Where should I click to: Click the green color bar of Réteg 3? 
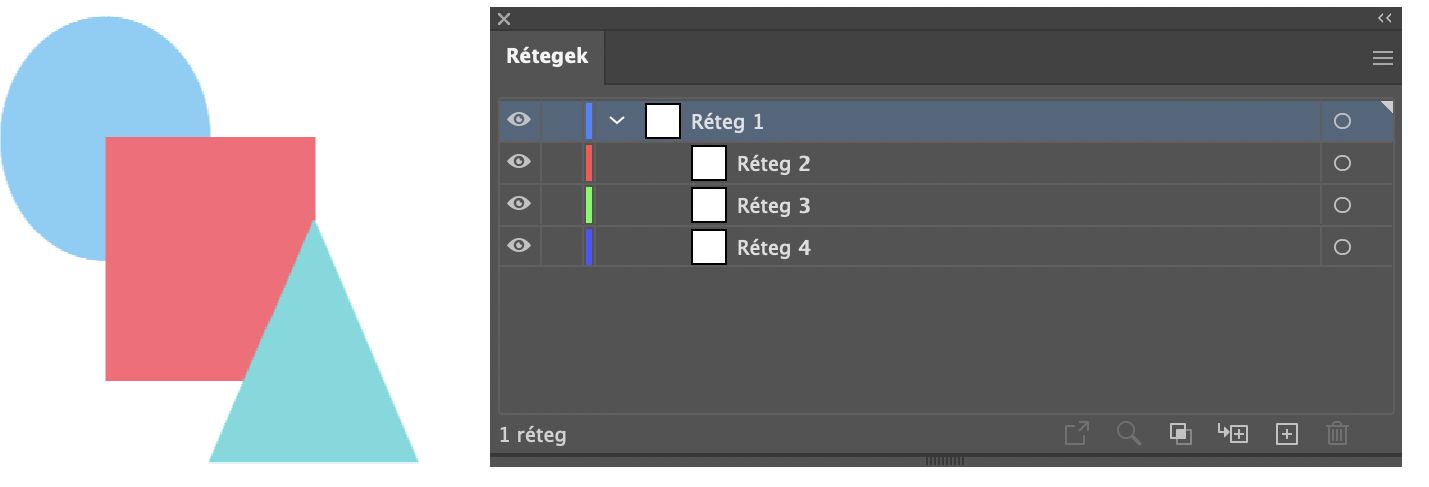[x=589, y=205]
